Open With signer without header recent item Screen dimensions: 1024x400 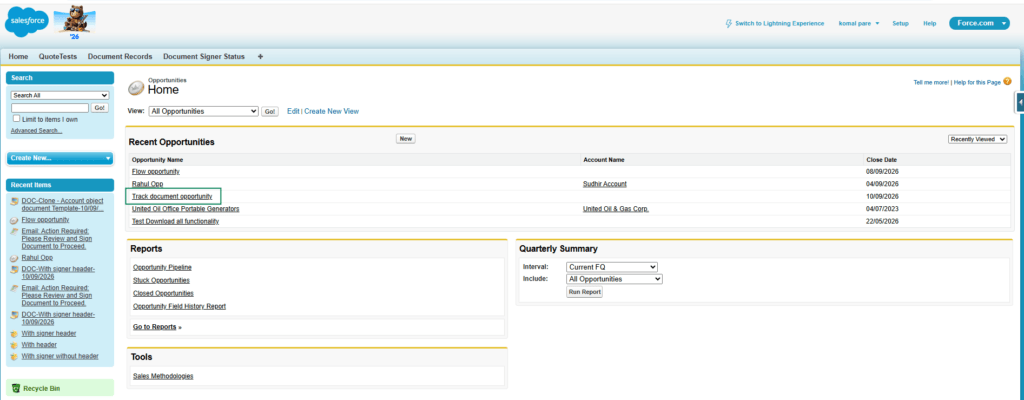click(x=60, y=356)
